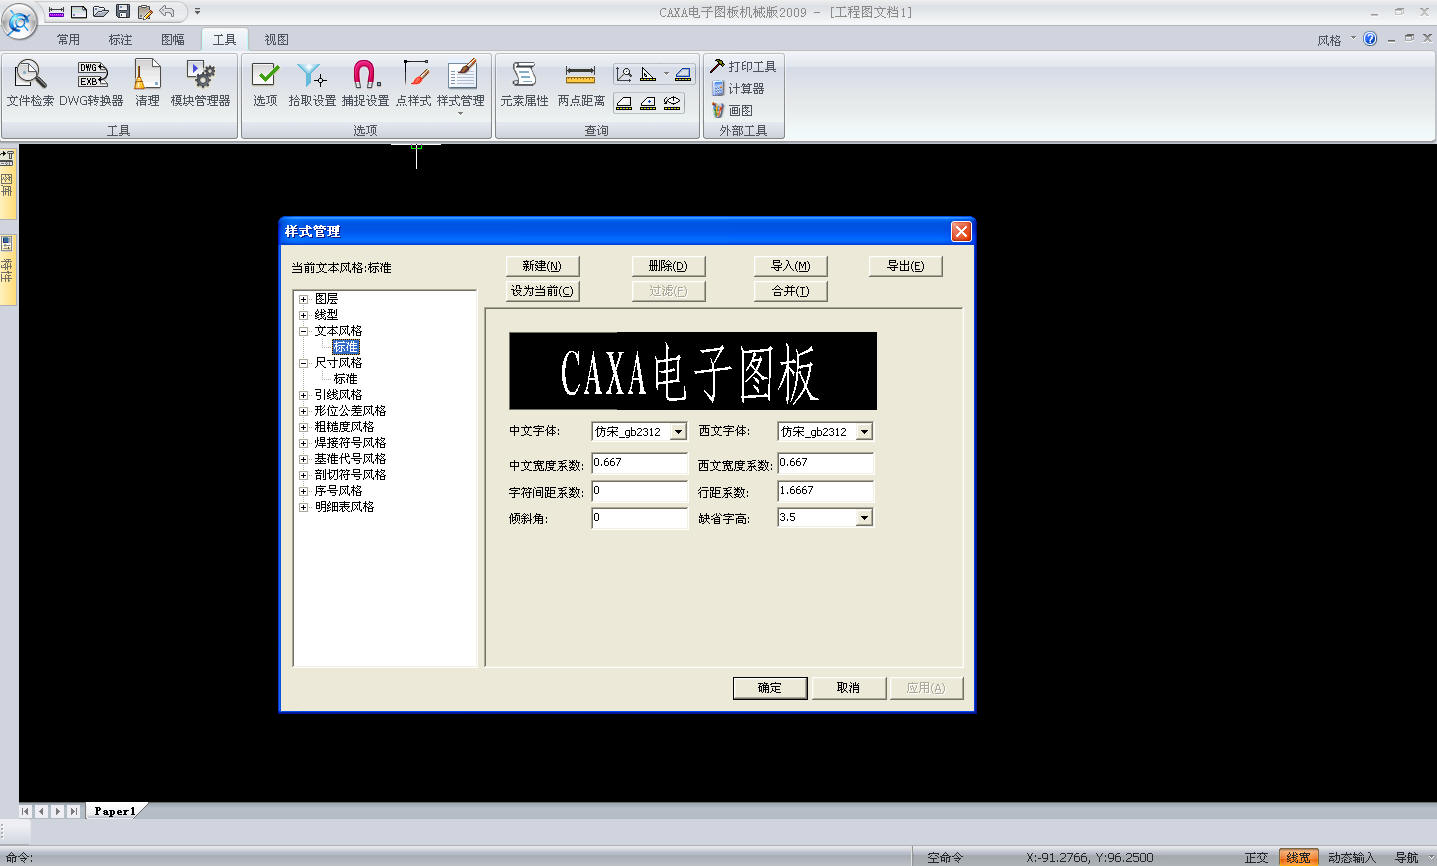Toggle 线宽 line width display in status bar
This screenshot has height=866, width=1437.
coord(1298,858)
